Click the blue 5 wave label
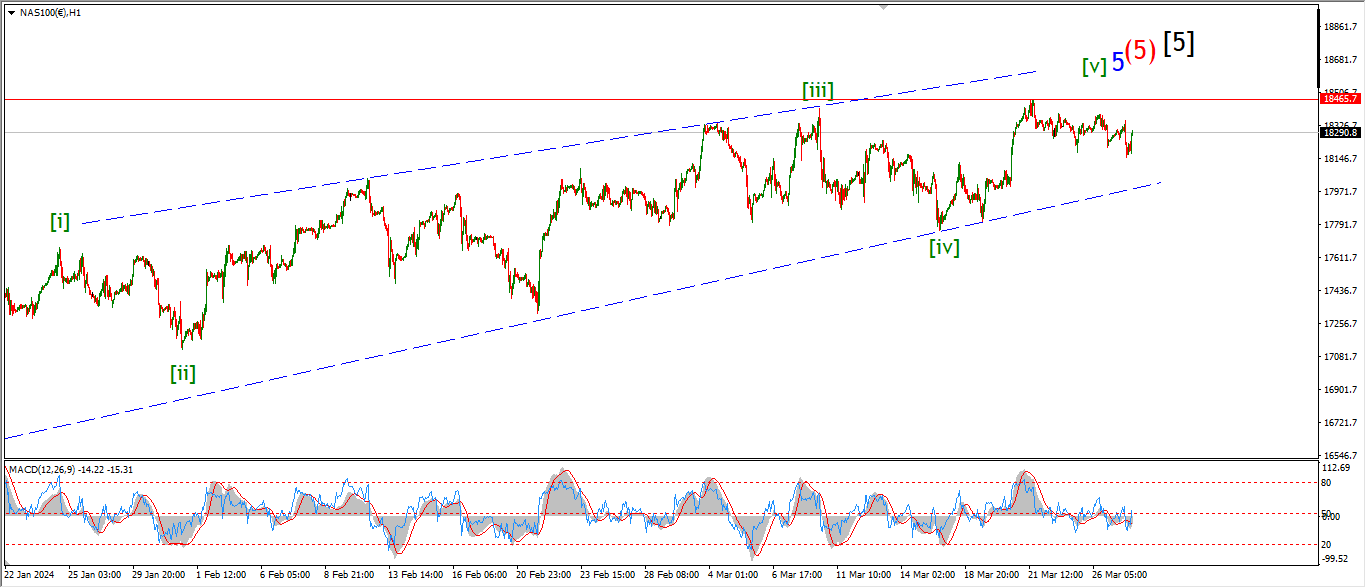1366x588 pixels. [x=1117, y=61]
